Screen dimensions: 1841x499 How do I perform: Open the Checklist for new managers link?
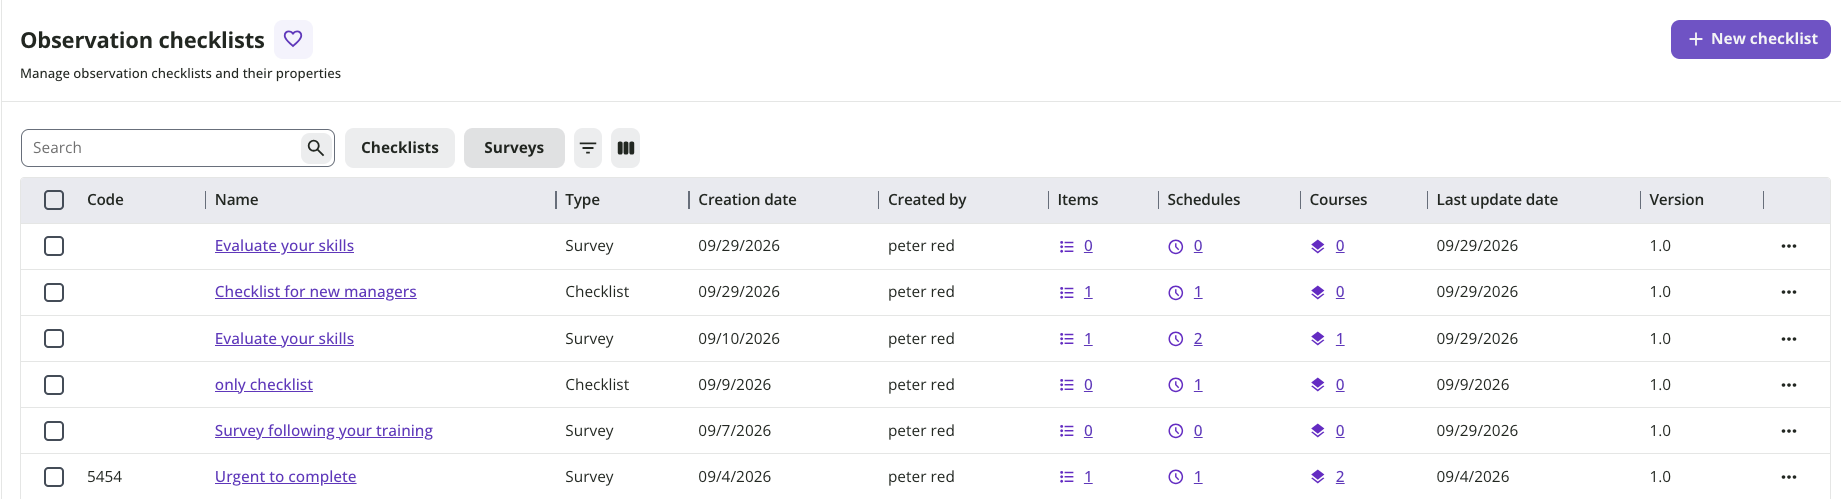pyautogui.click(x=315, y=292)
